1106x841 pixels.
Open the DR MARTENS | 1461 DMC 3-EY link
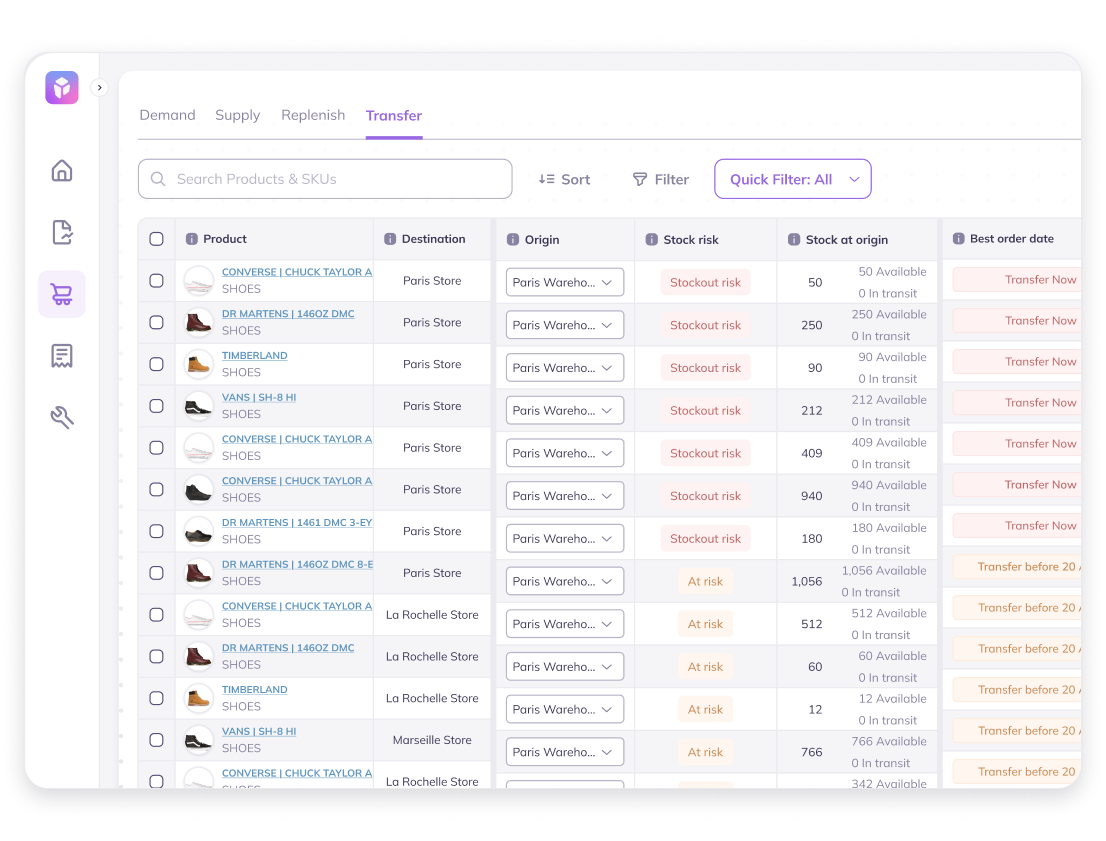click(297, 523)
